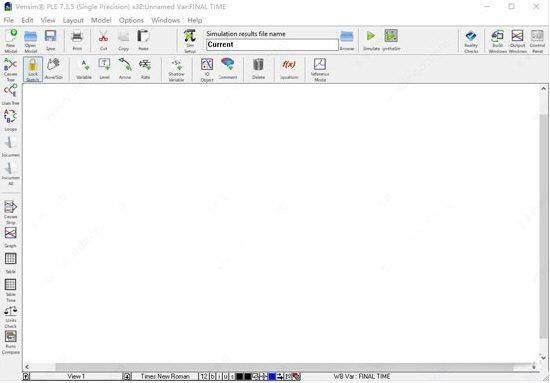Select the Arrow tool

125,69
